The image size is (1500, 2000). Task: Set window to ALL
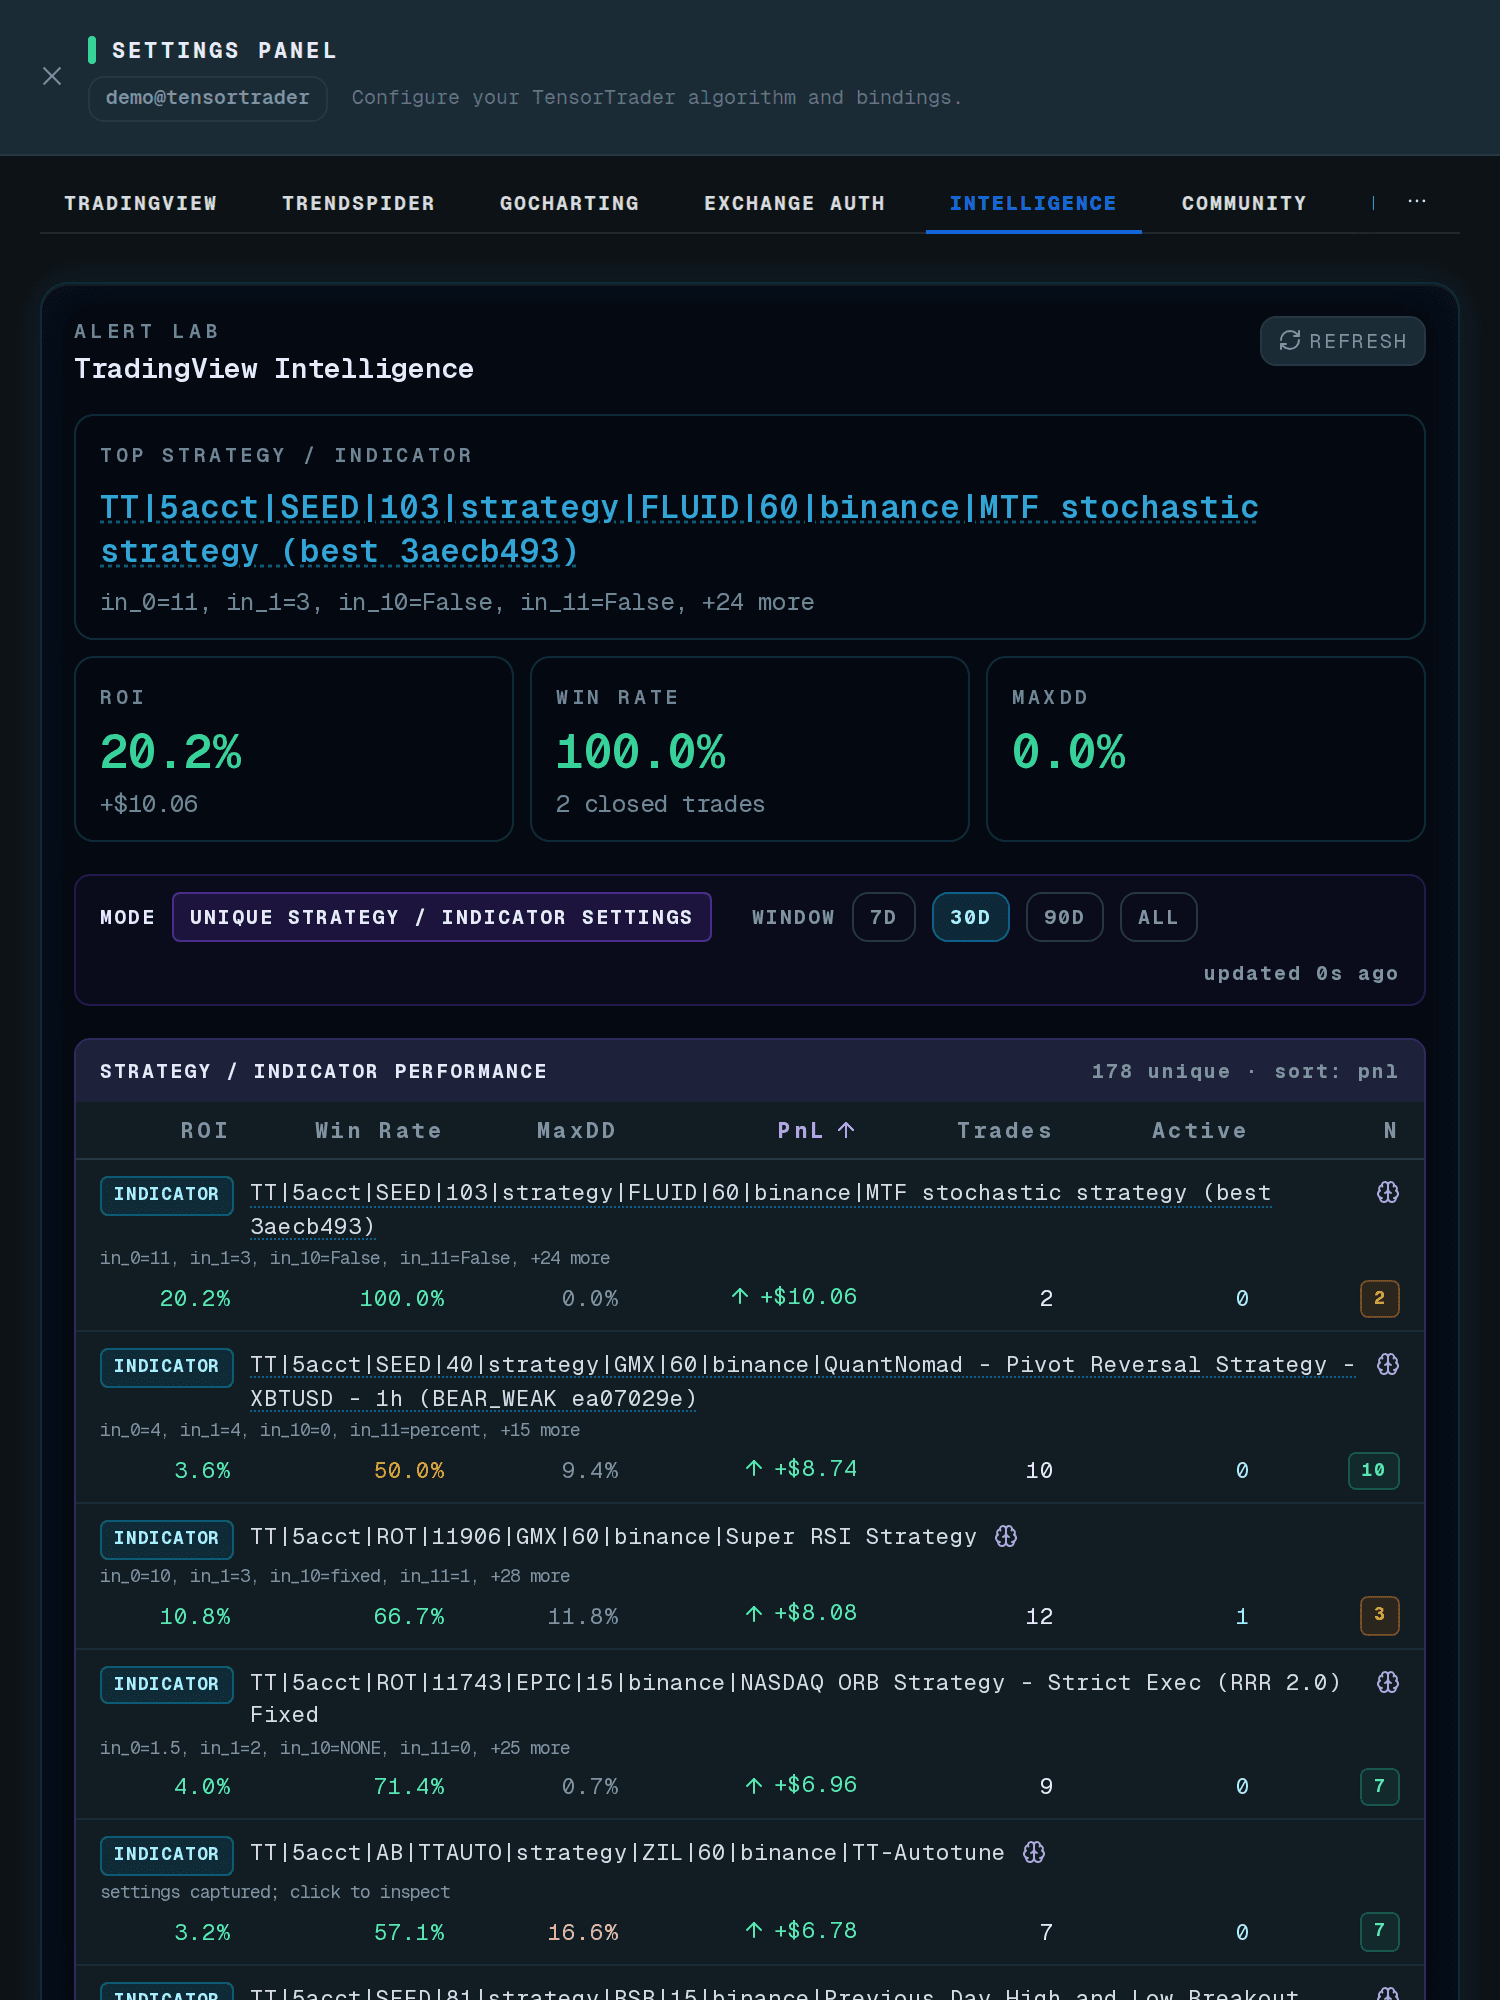point(1158,917)
